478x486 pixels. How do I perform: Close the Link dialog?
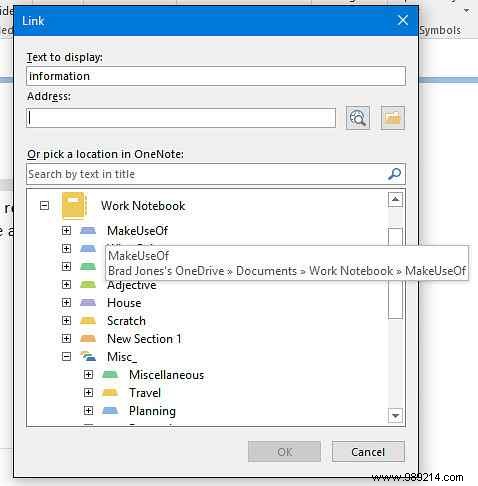(x=403, y=20)
